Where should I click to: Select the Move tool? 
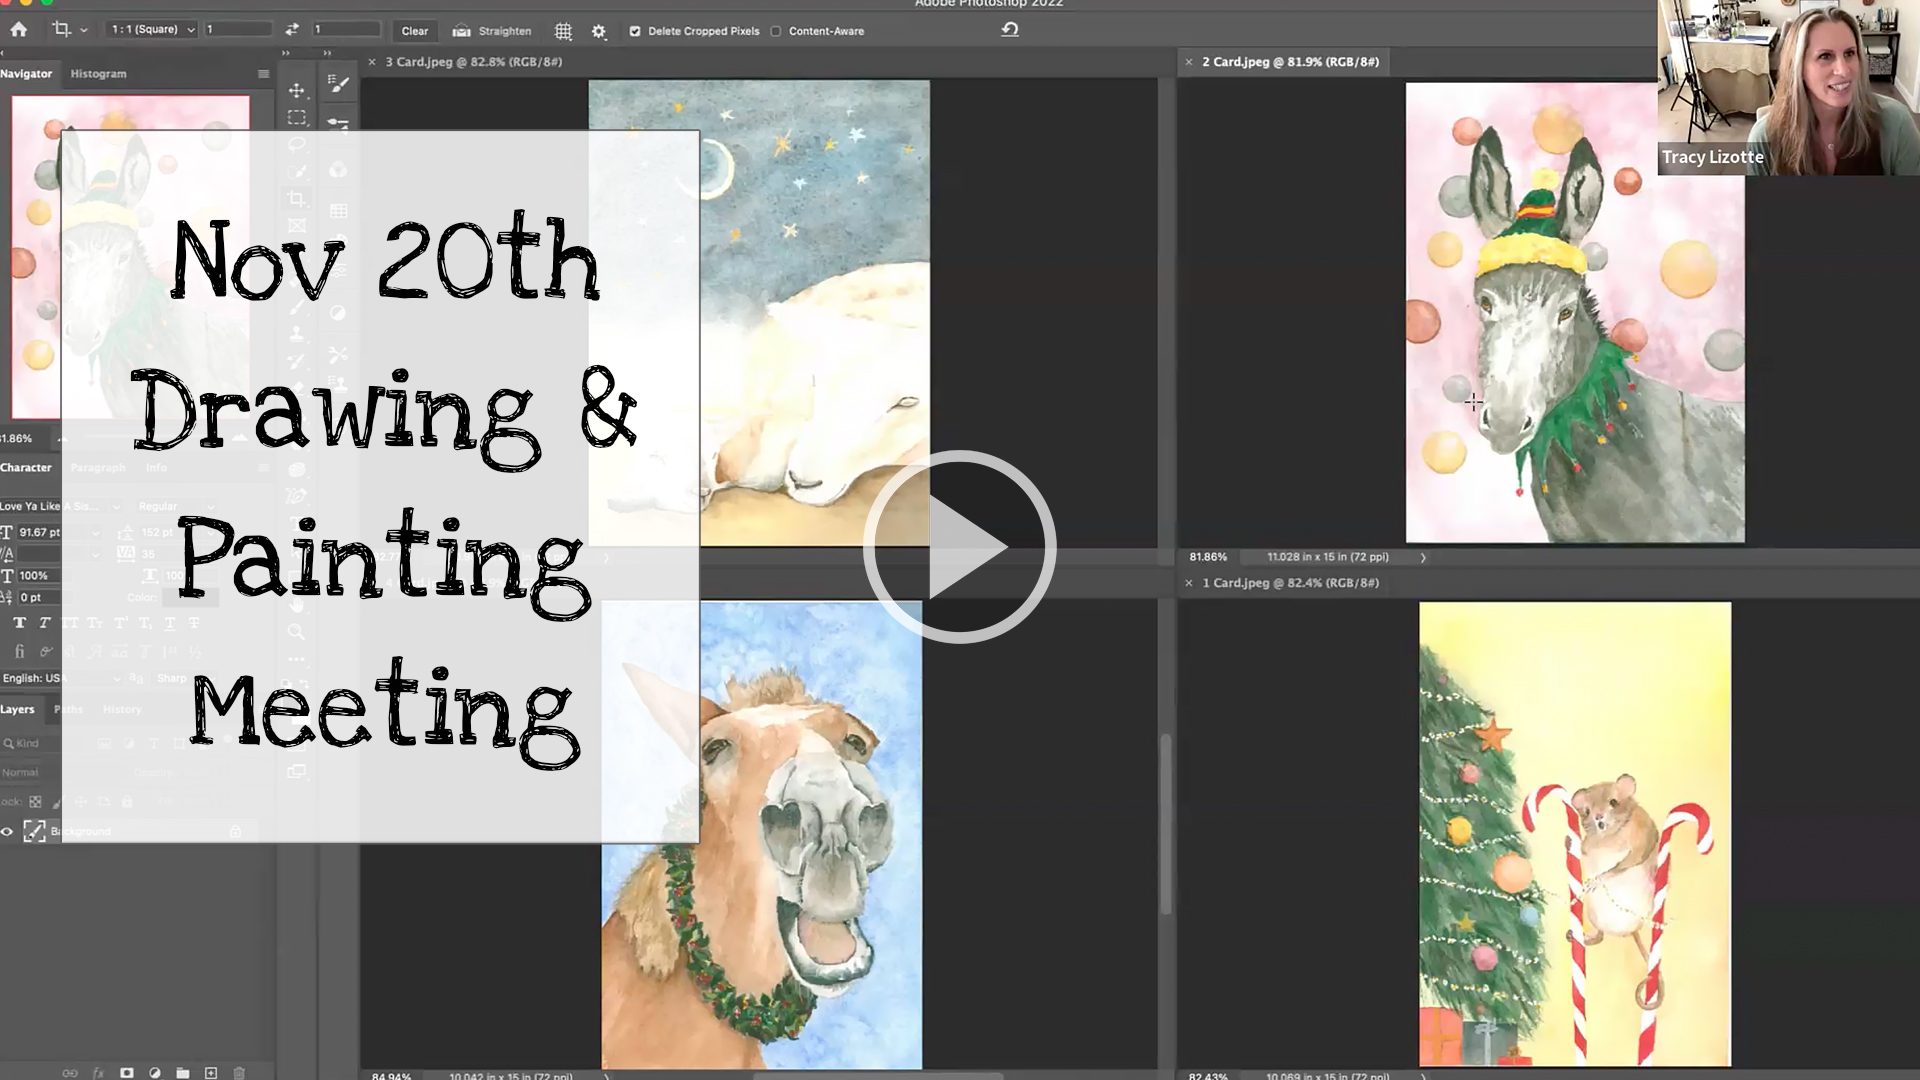tap(297, 91)
